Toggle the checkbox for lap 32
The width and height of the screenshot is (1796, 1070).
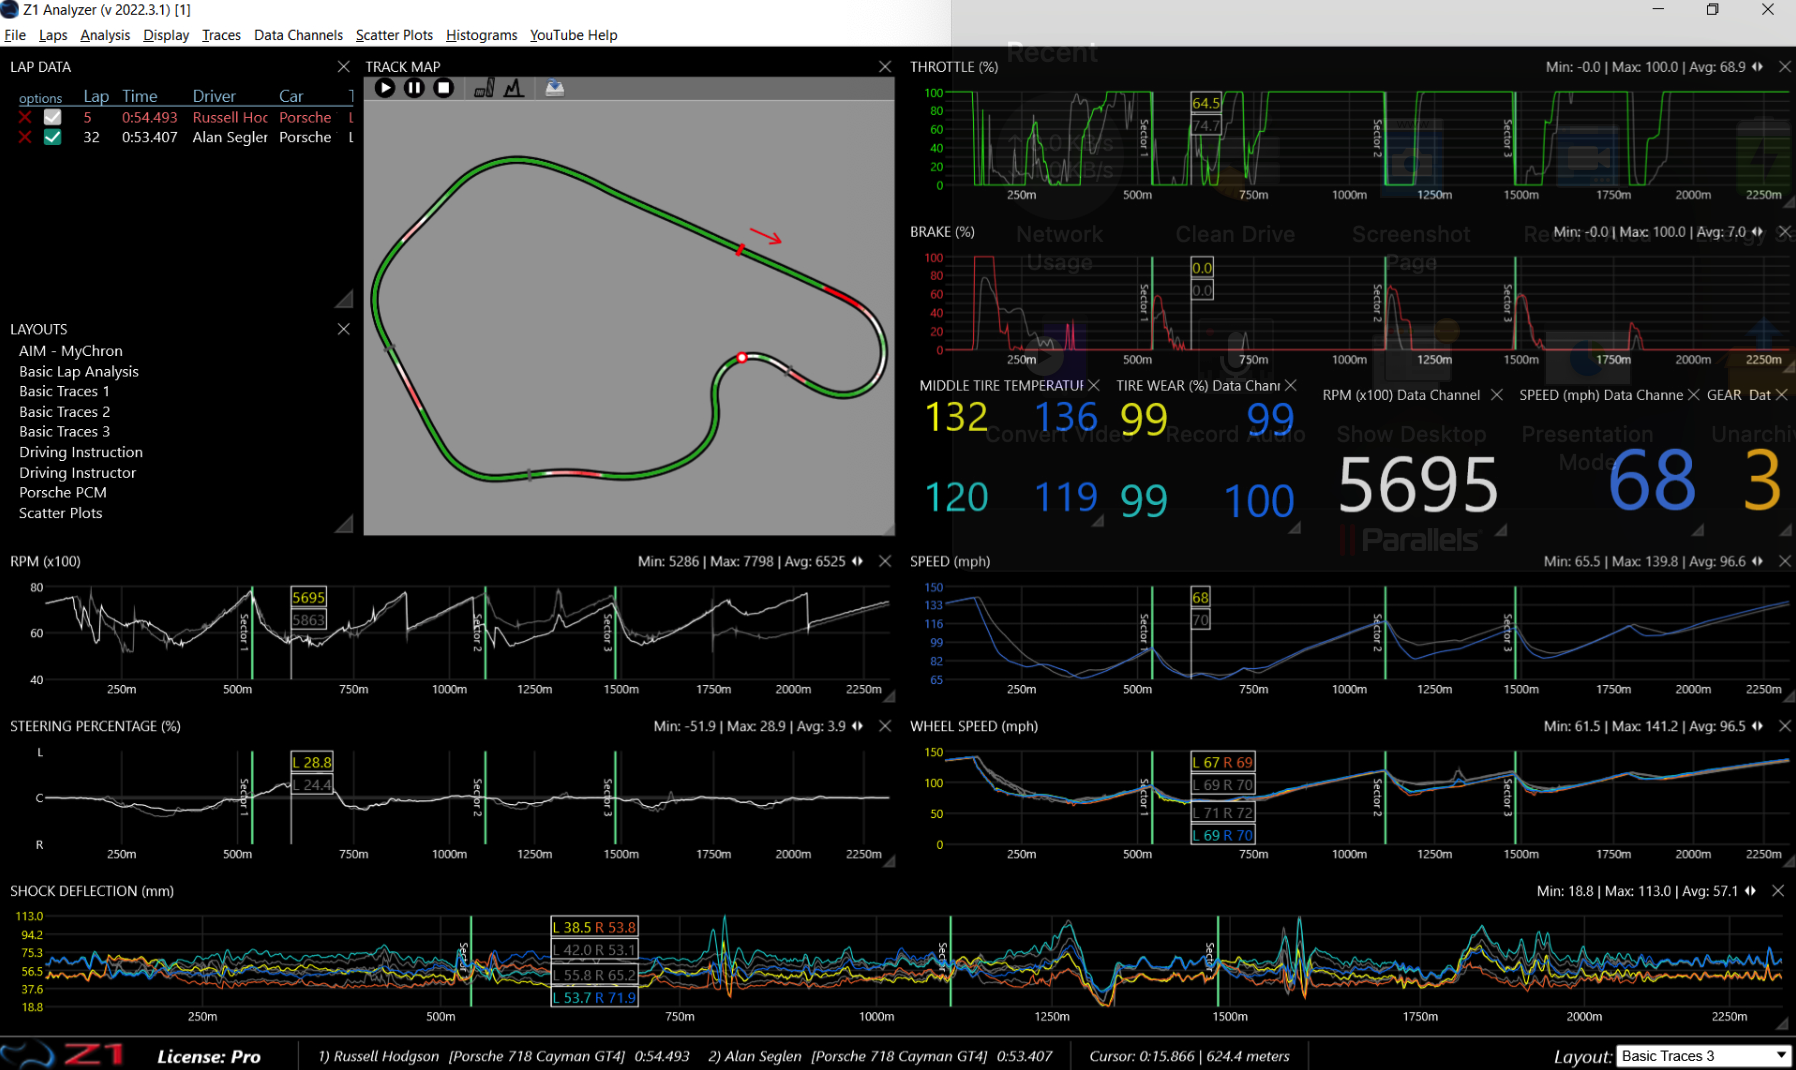[53, 137]
